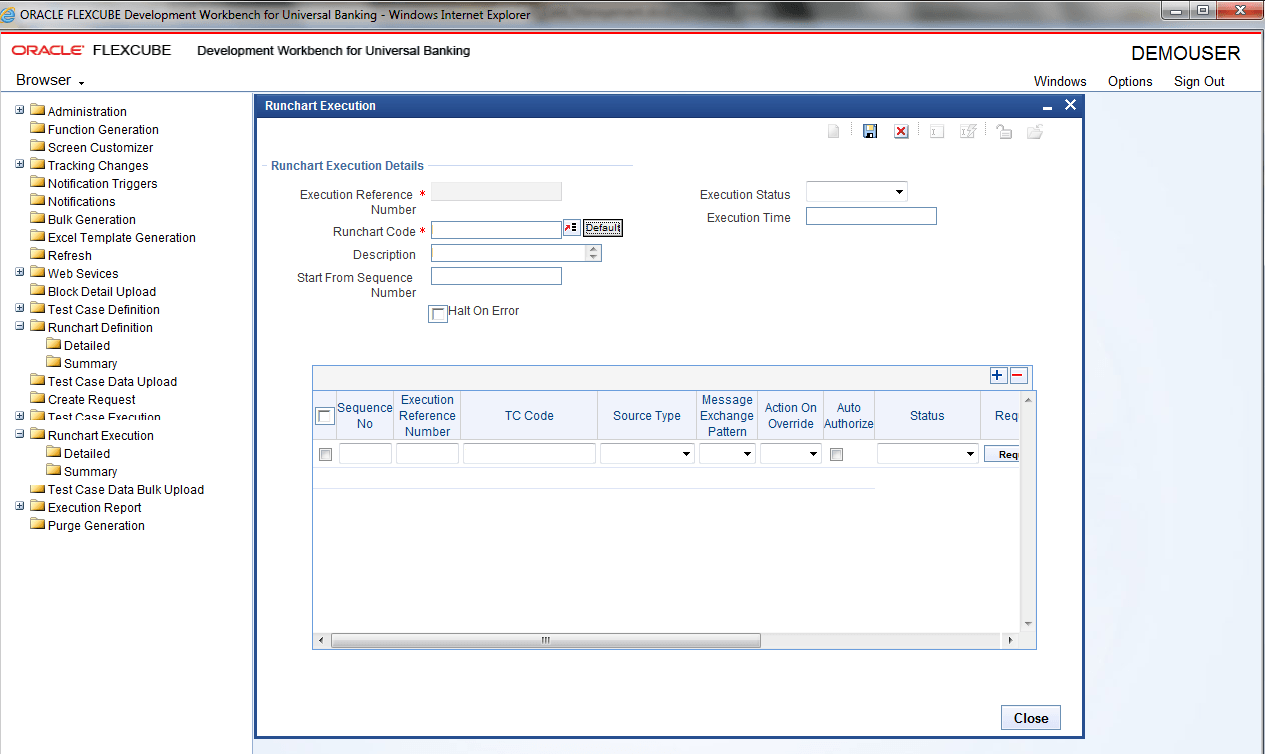Click folder icon beside Test Case Data Bulk Upload
The image size is (1265, 754).
38,489
